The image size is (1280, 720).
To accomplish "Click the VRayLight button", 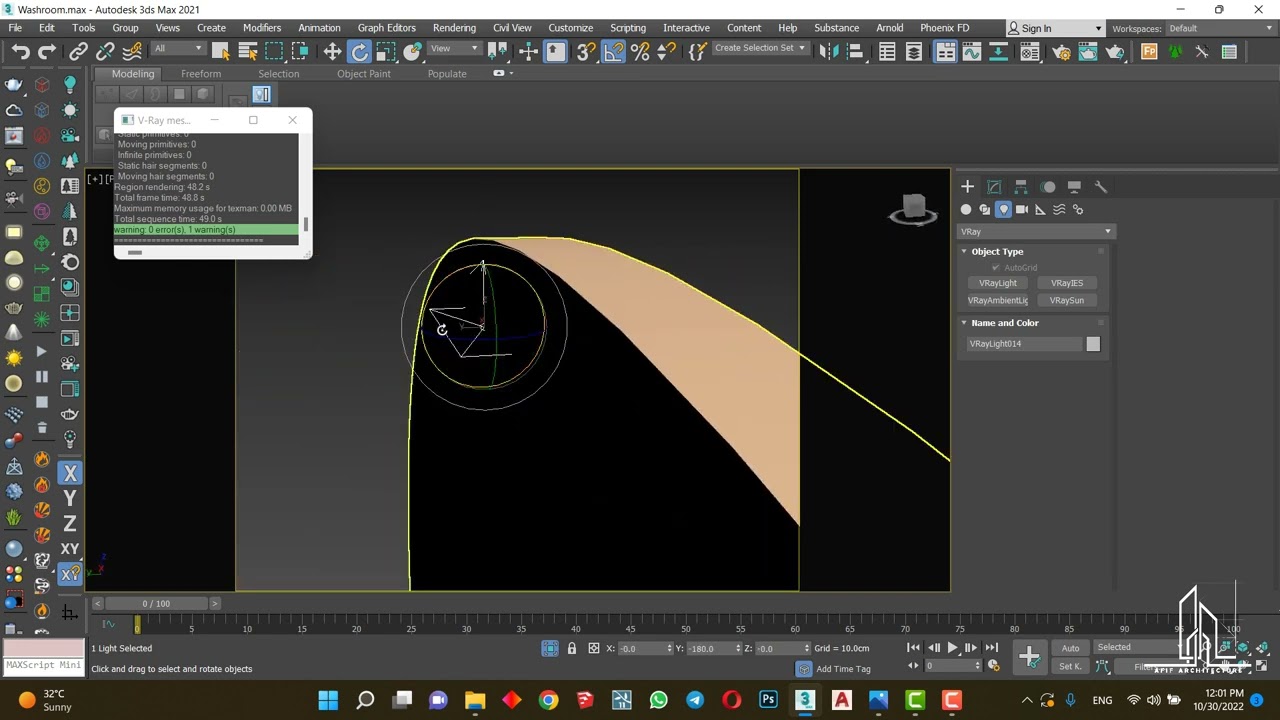I will (998, 283).
